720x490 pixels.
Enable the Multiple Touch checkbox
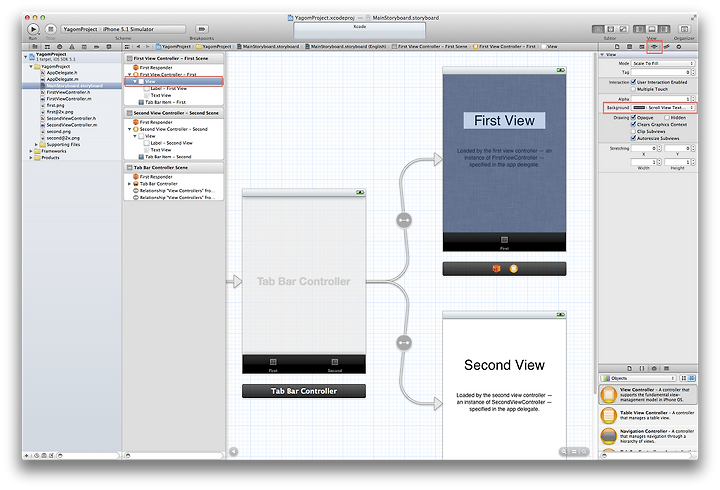[x=634, y=89]
